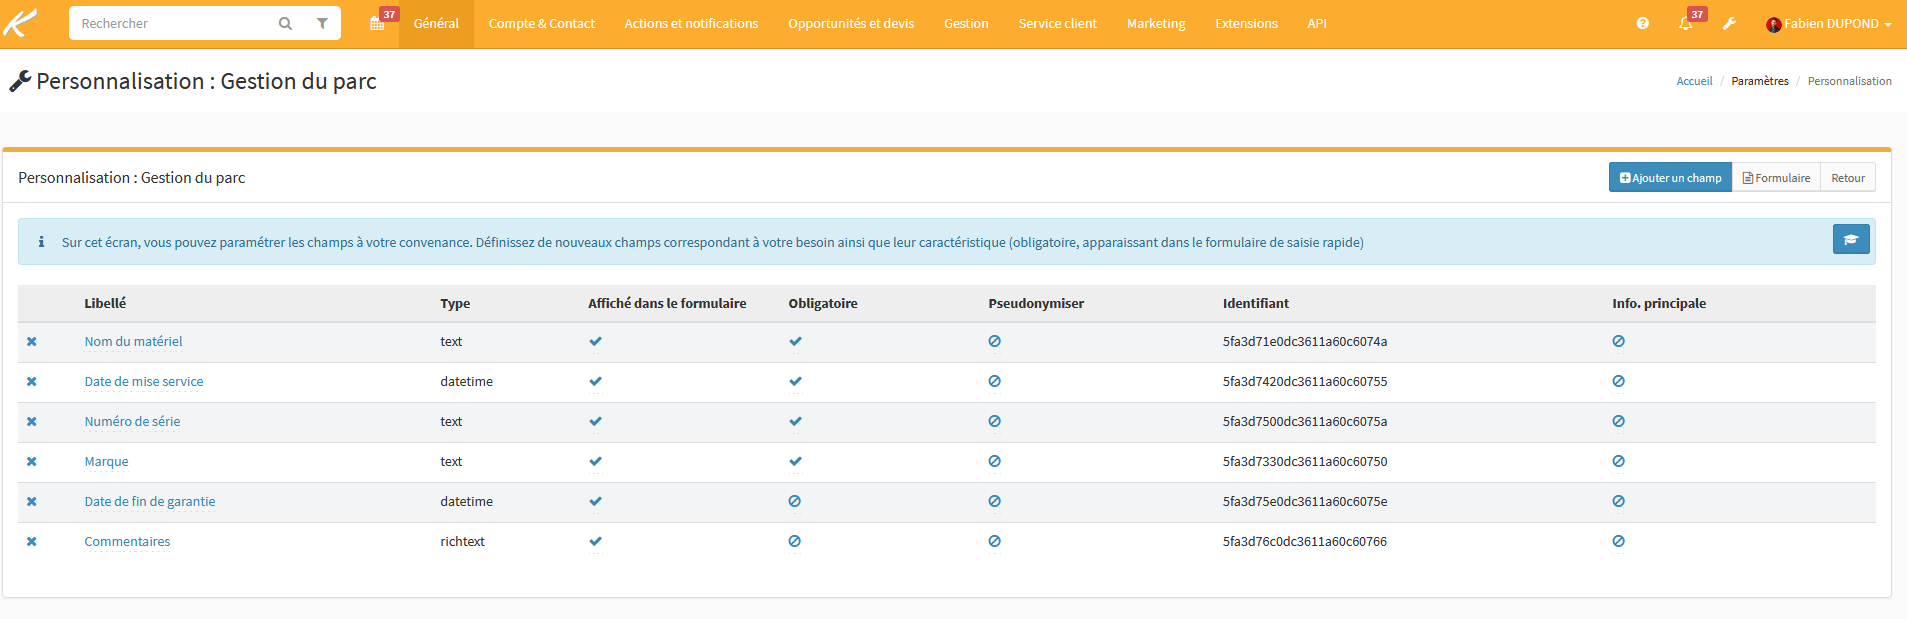Toggle Affiché dans le formulaire for Nom du matériel

[x=595, y=341]
